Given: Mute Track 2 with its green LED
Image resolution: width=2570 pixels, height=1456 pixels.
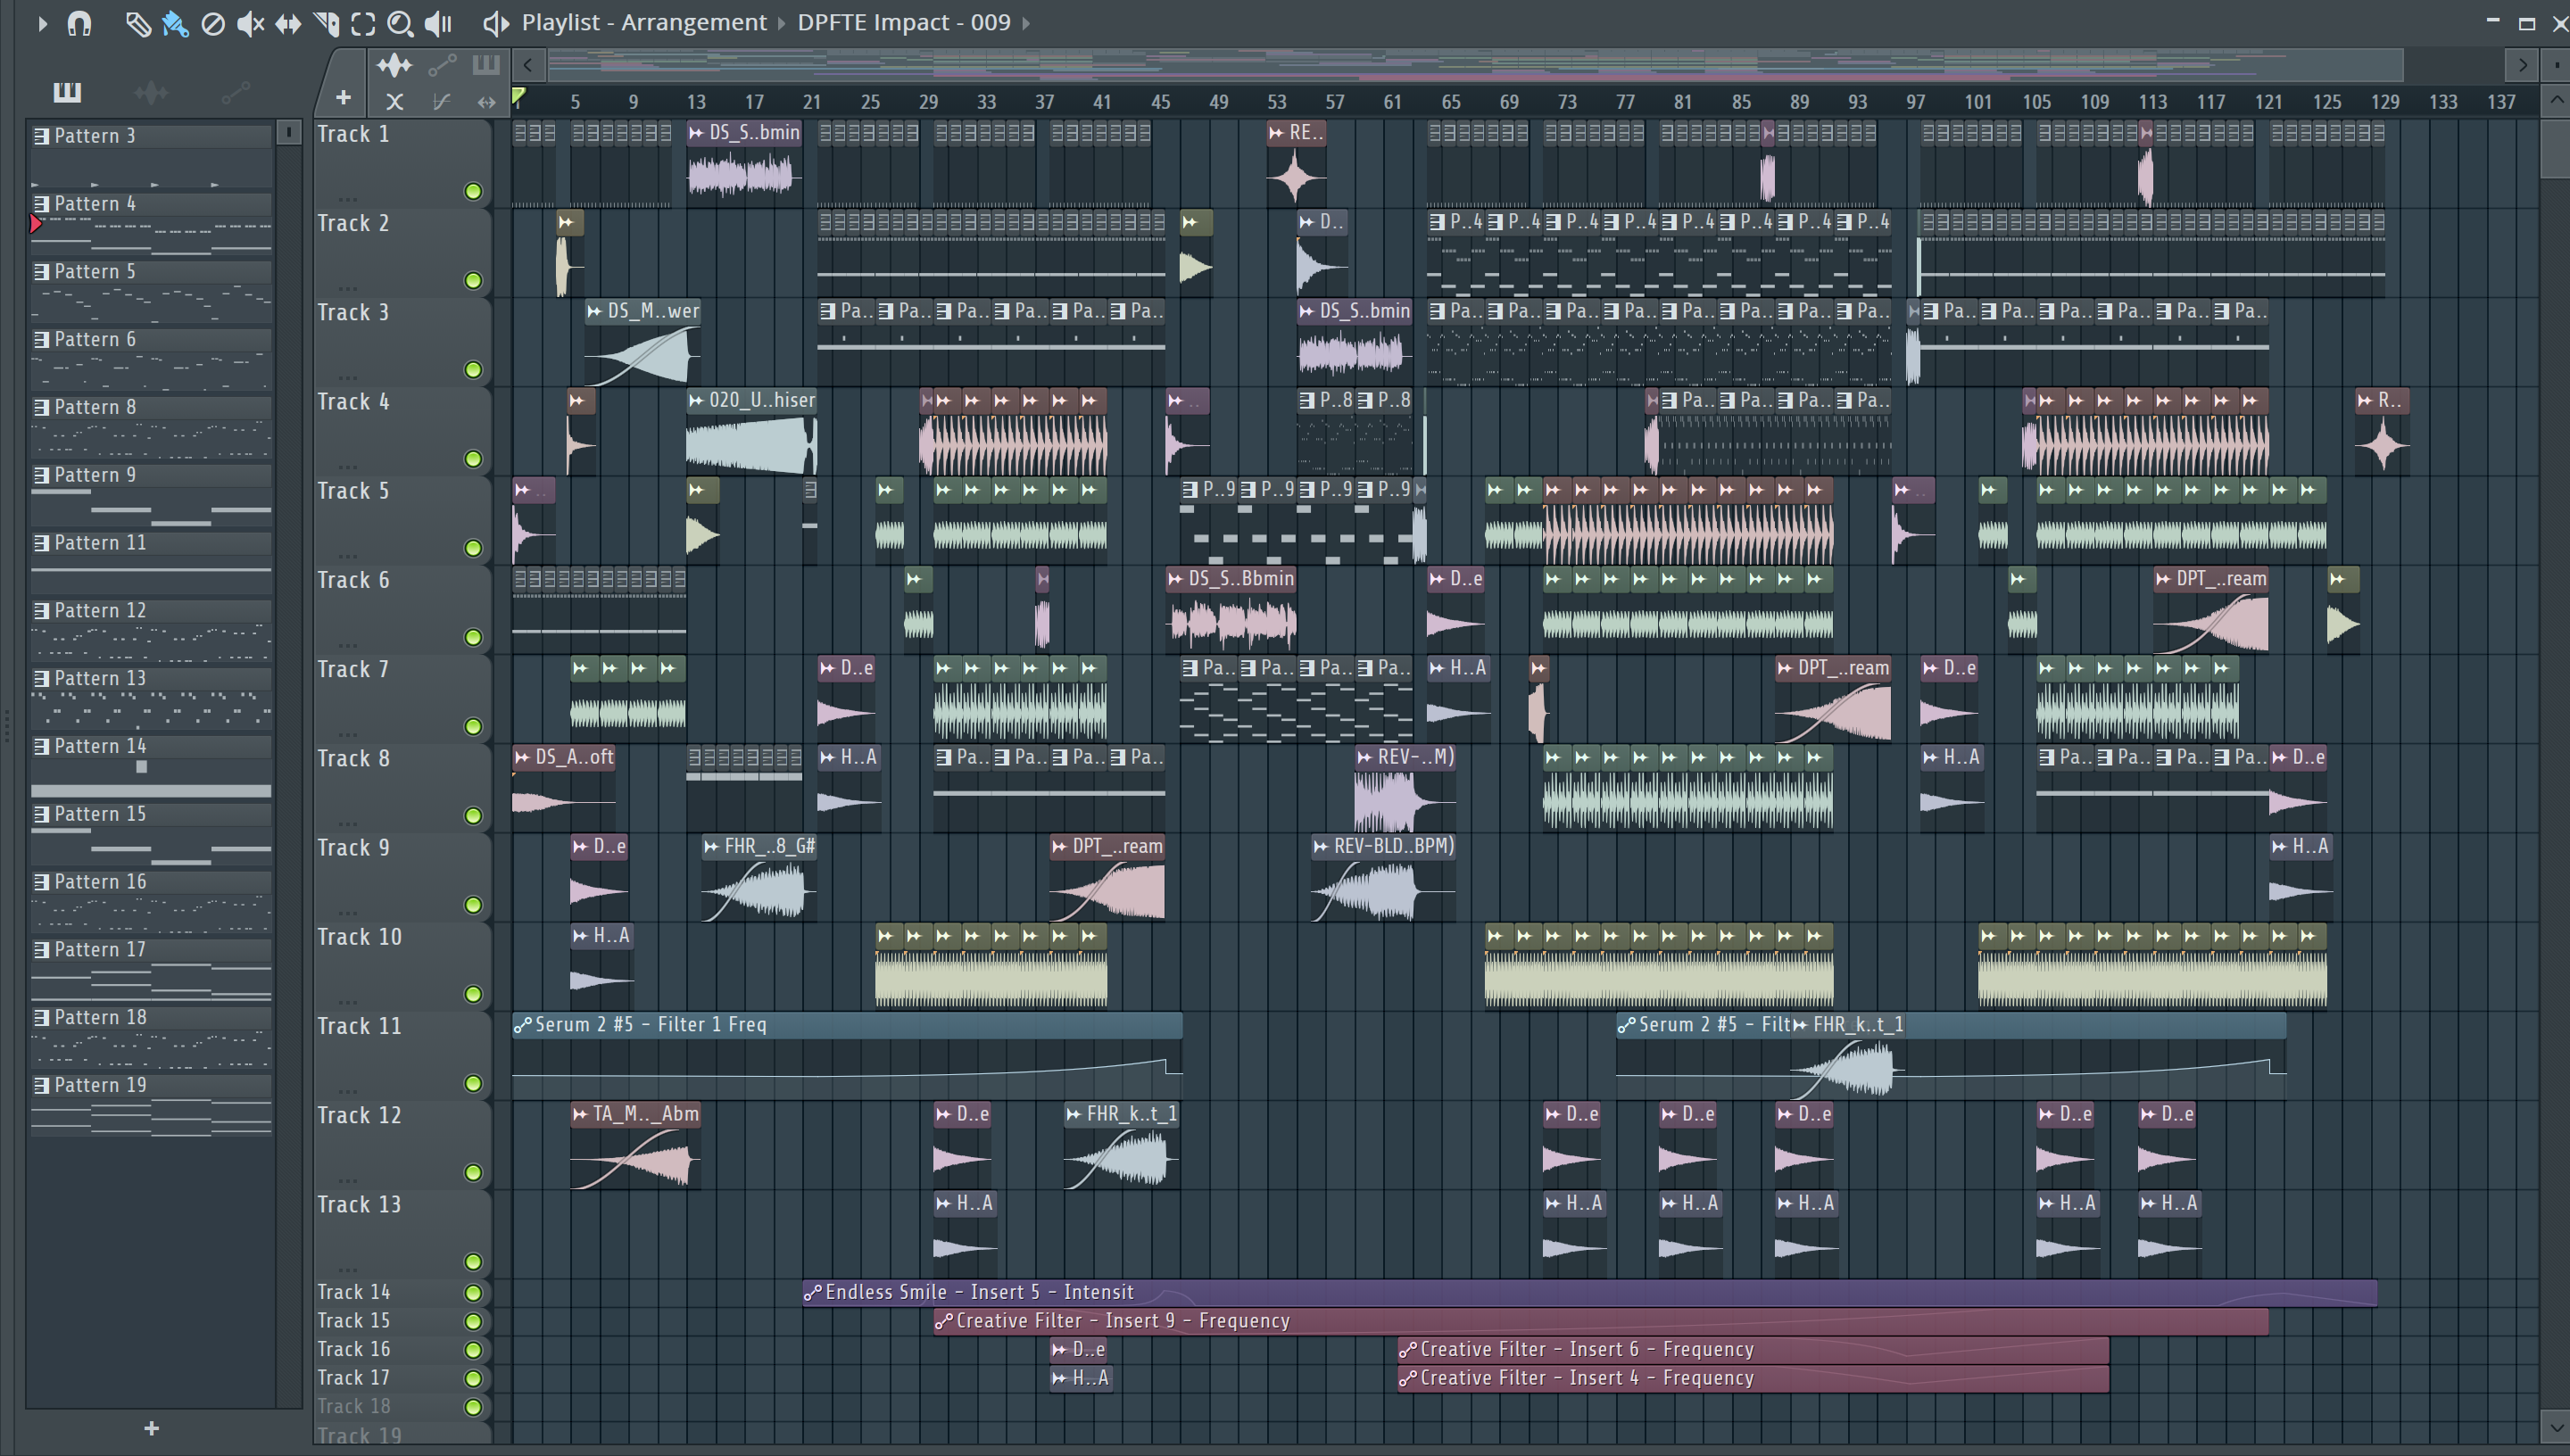Looking at the screenshot, I should (473, 280).
